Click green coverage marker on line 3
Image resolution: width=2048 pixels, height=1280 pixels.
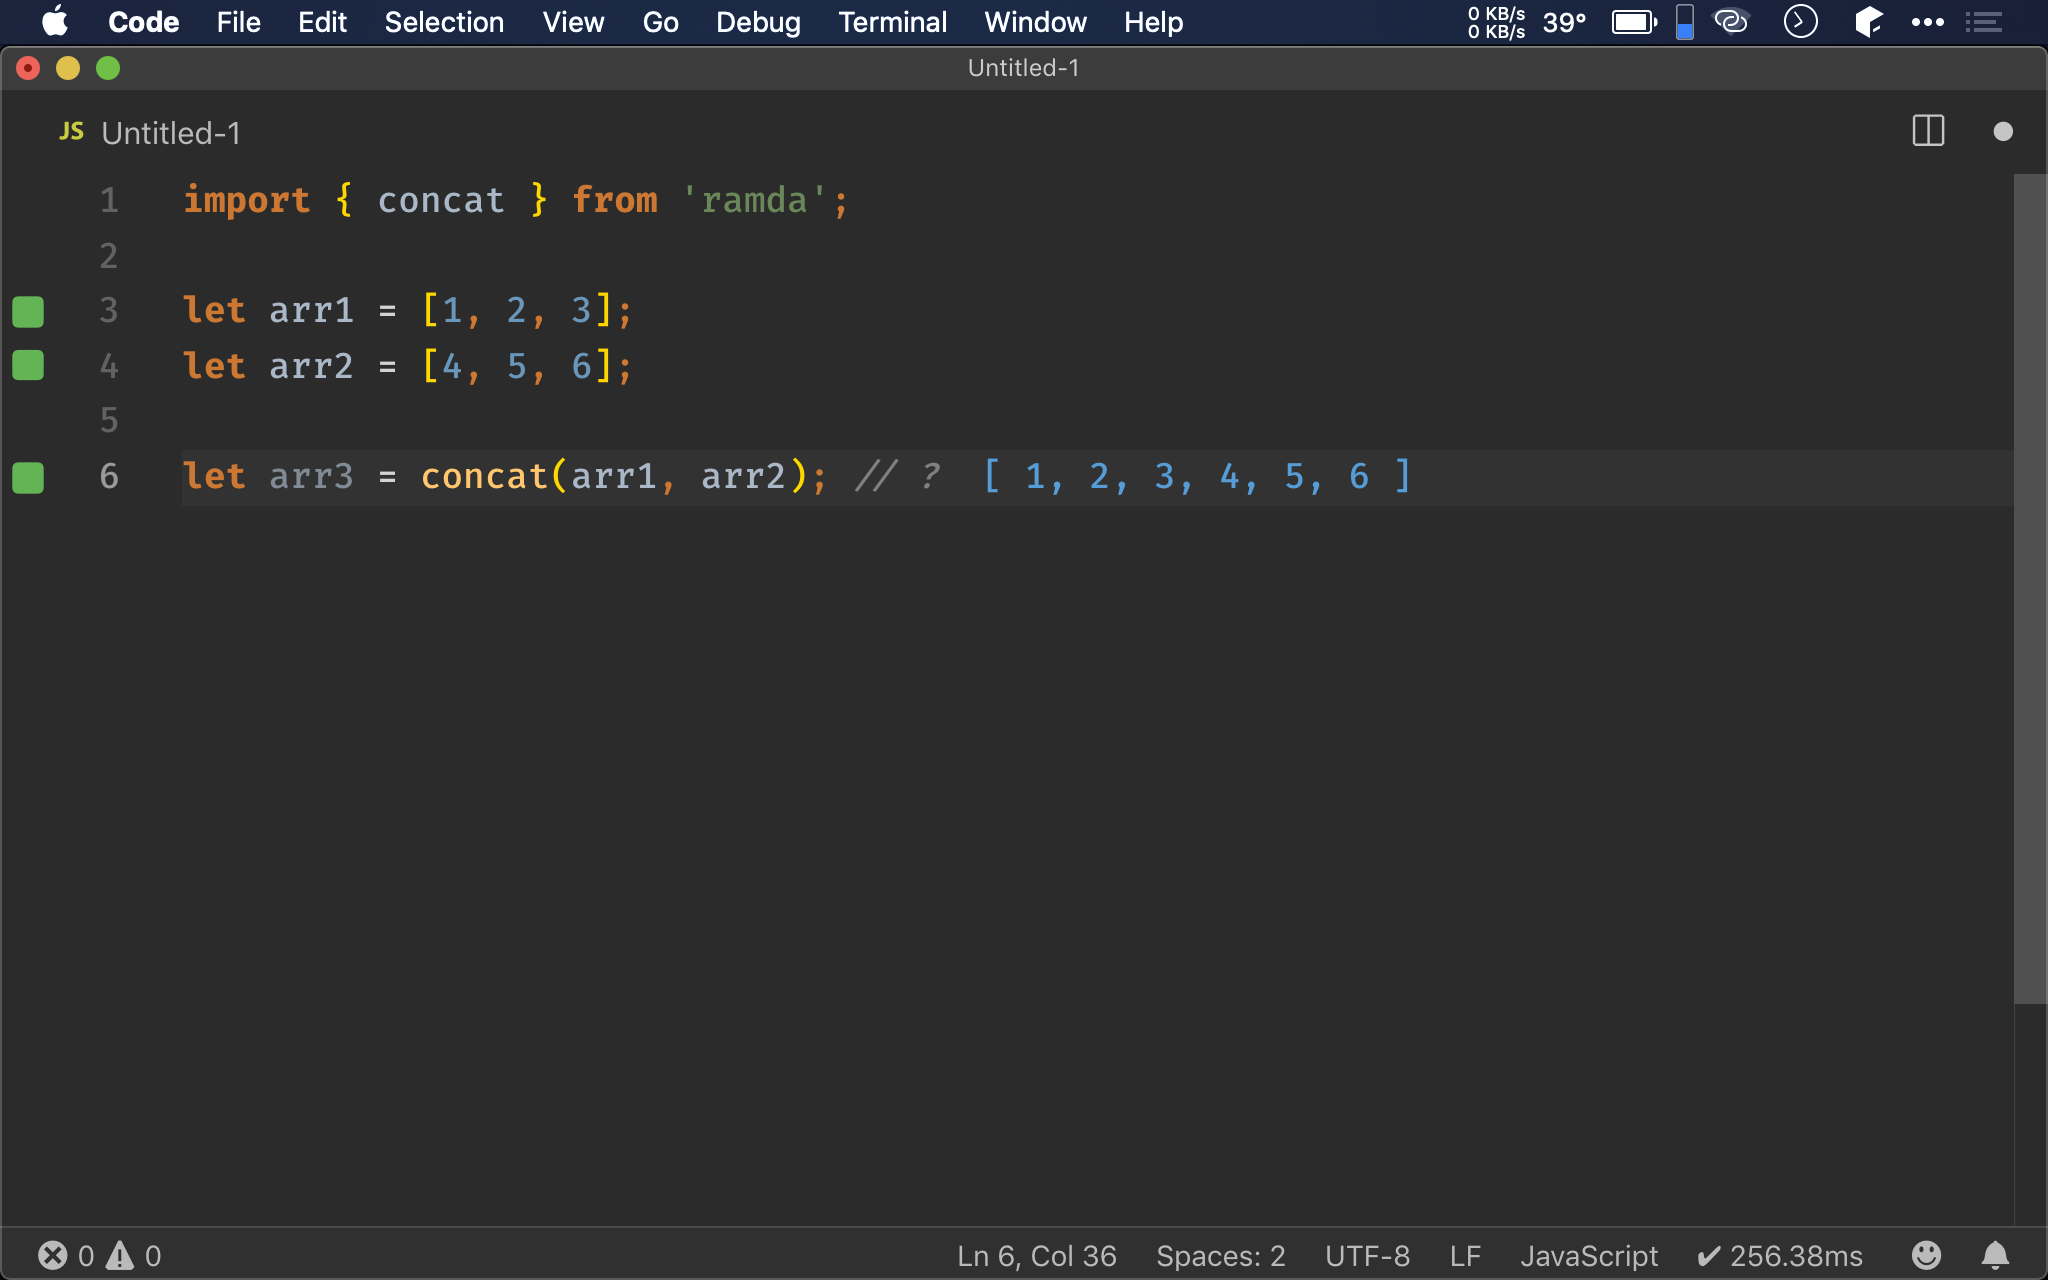tap(28, 311)
